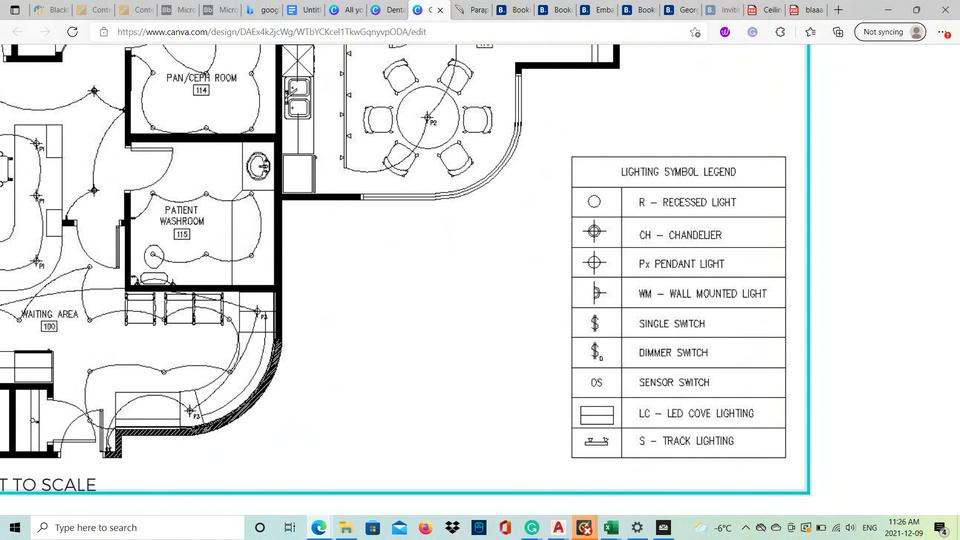Open Mail app from taskbar
The width and height of the screenshot is (960, 540).
399,527
